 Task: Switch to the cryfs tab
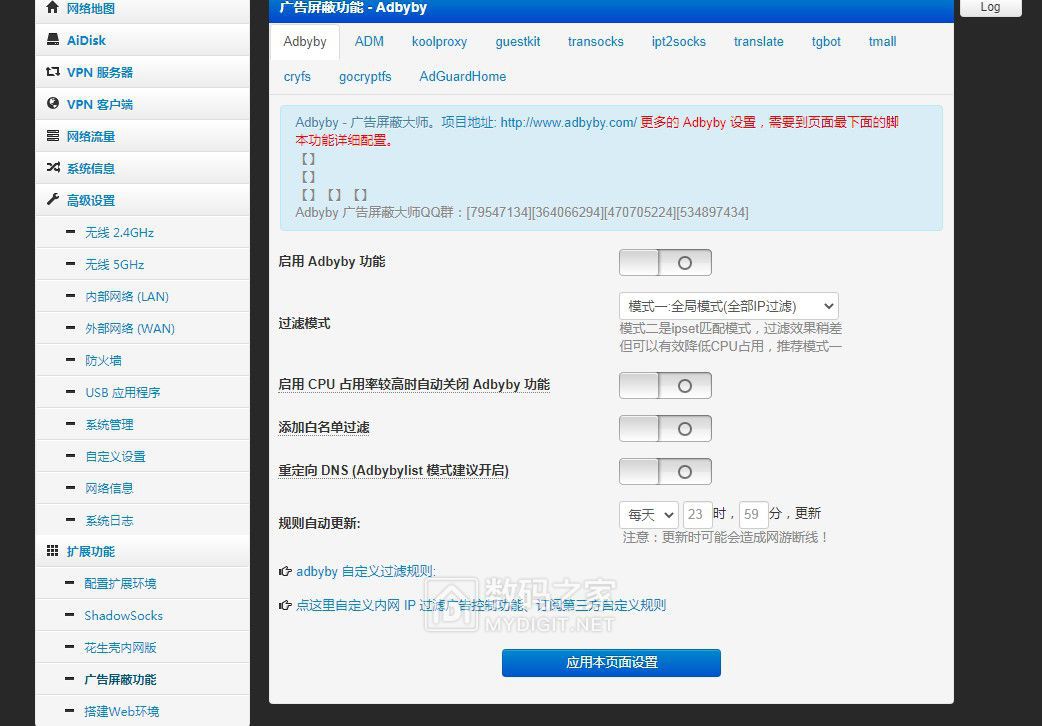[x=297, y=76]
